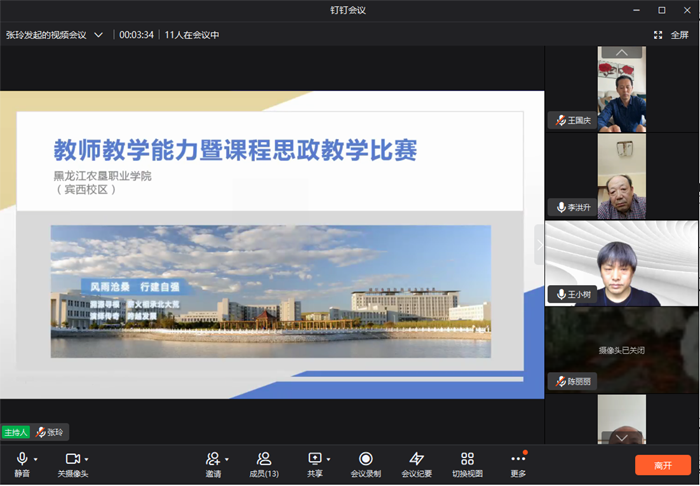Screen dimensions: 700x486
Task: Open camera options arrow beside 关摄像头
Action: click(86, 459)
